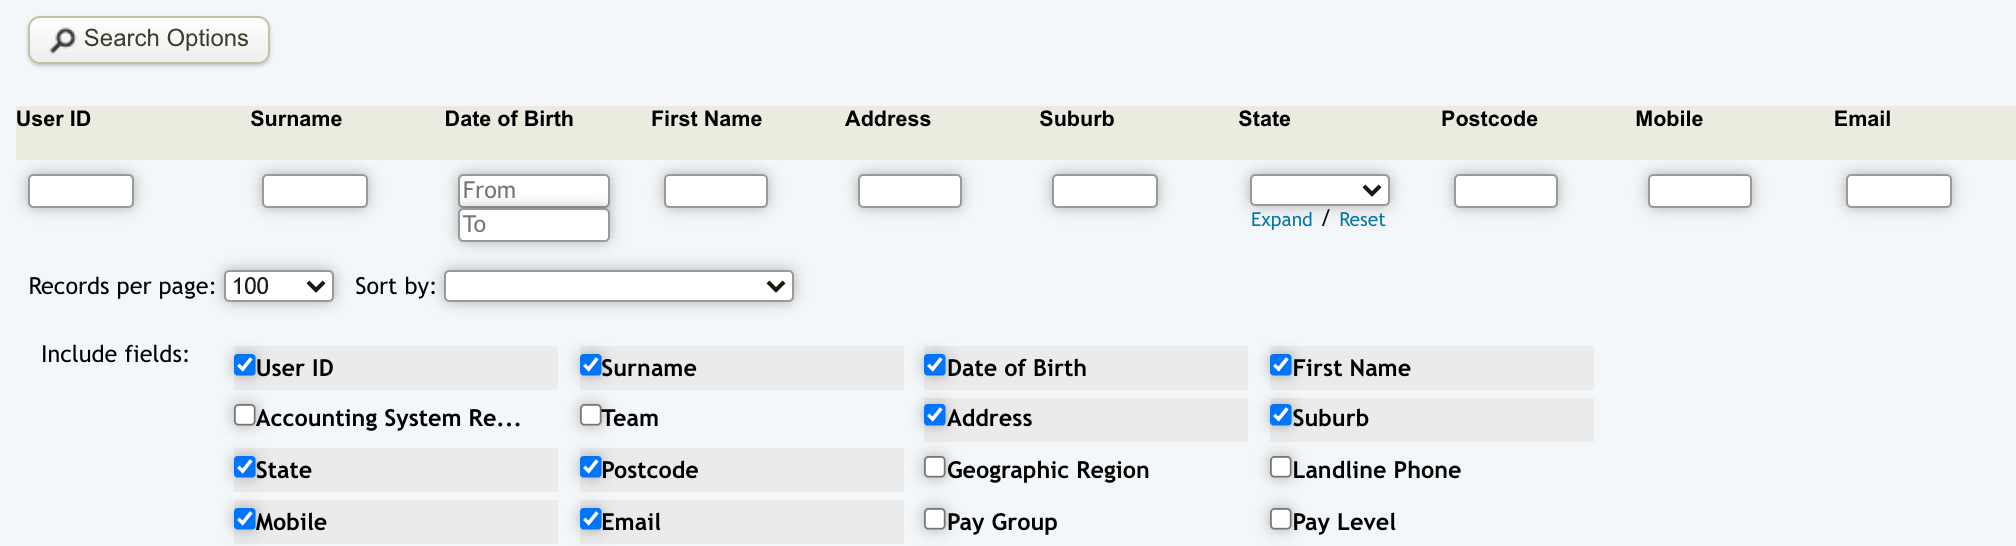Click the Search Options button

coord(149,40)
